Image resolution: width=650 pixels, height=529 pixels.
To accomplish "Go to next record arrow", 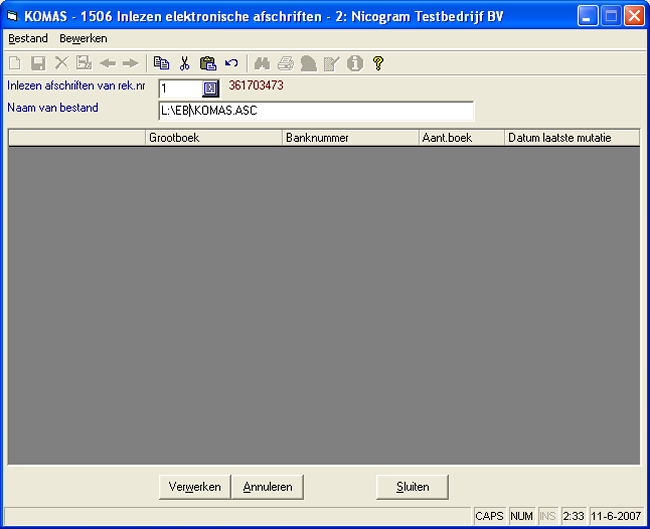I will (x=131, y=63).
